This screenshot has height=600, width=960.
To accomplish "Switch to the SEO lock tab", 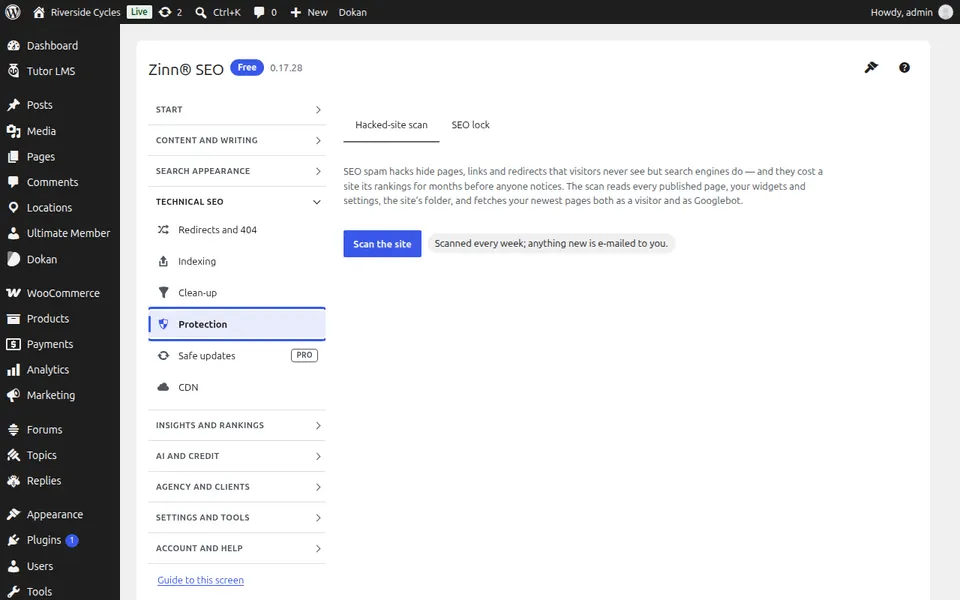I will coord(470,125).
